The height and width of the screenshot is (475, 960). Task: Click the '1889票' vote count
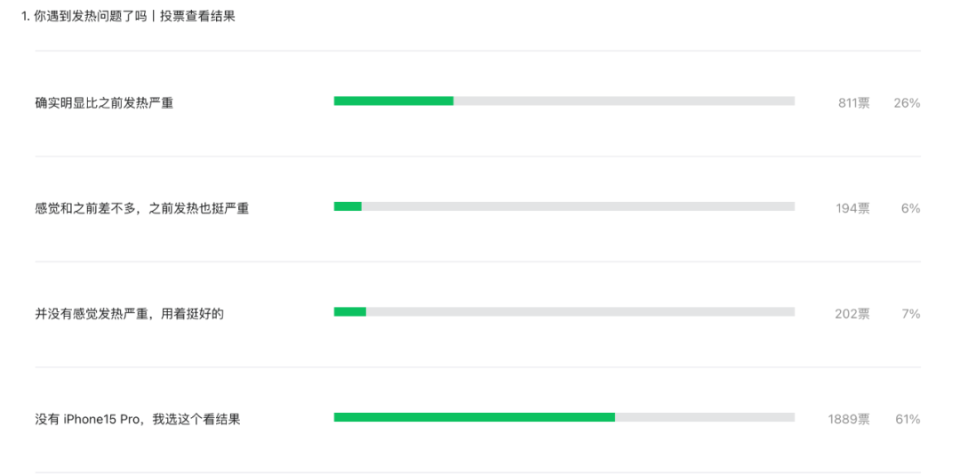point(849,419)
